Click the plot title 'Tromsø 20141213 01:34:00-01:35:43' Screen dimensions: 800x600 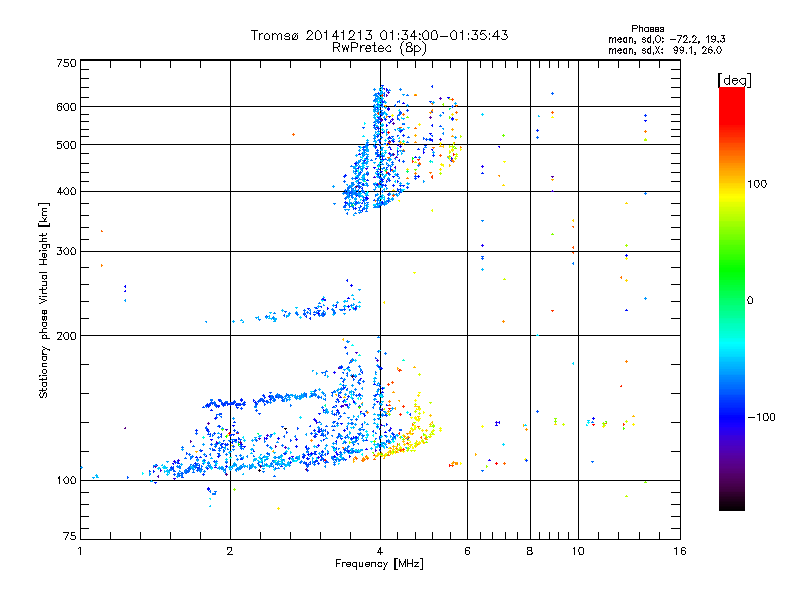coord(379,35)
